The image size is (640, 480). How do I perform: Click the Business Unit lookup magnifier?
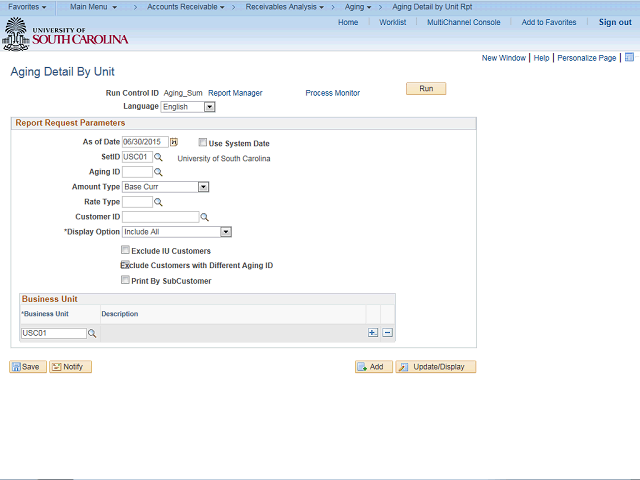92,333
